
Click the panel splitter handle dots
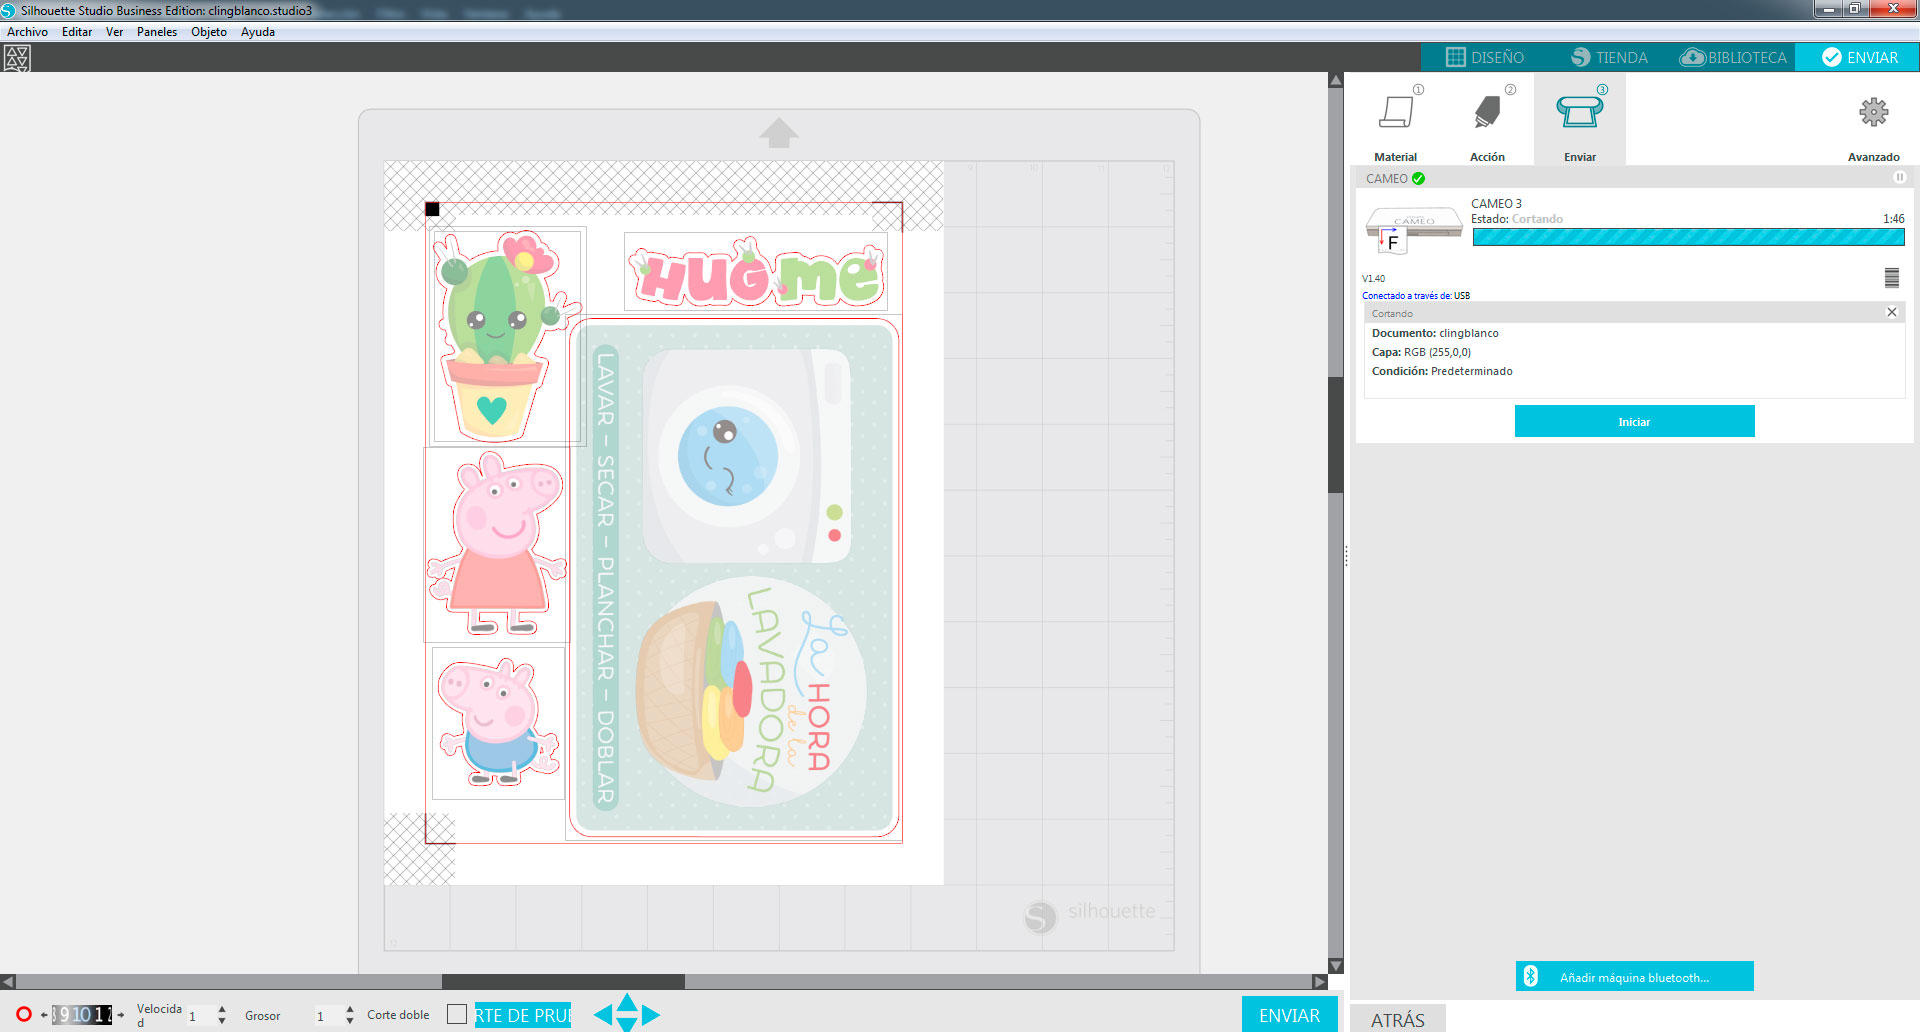point(1346,556)
